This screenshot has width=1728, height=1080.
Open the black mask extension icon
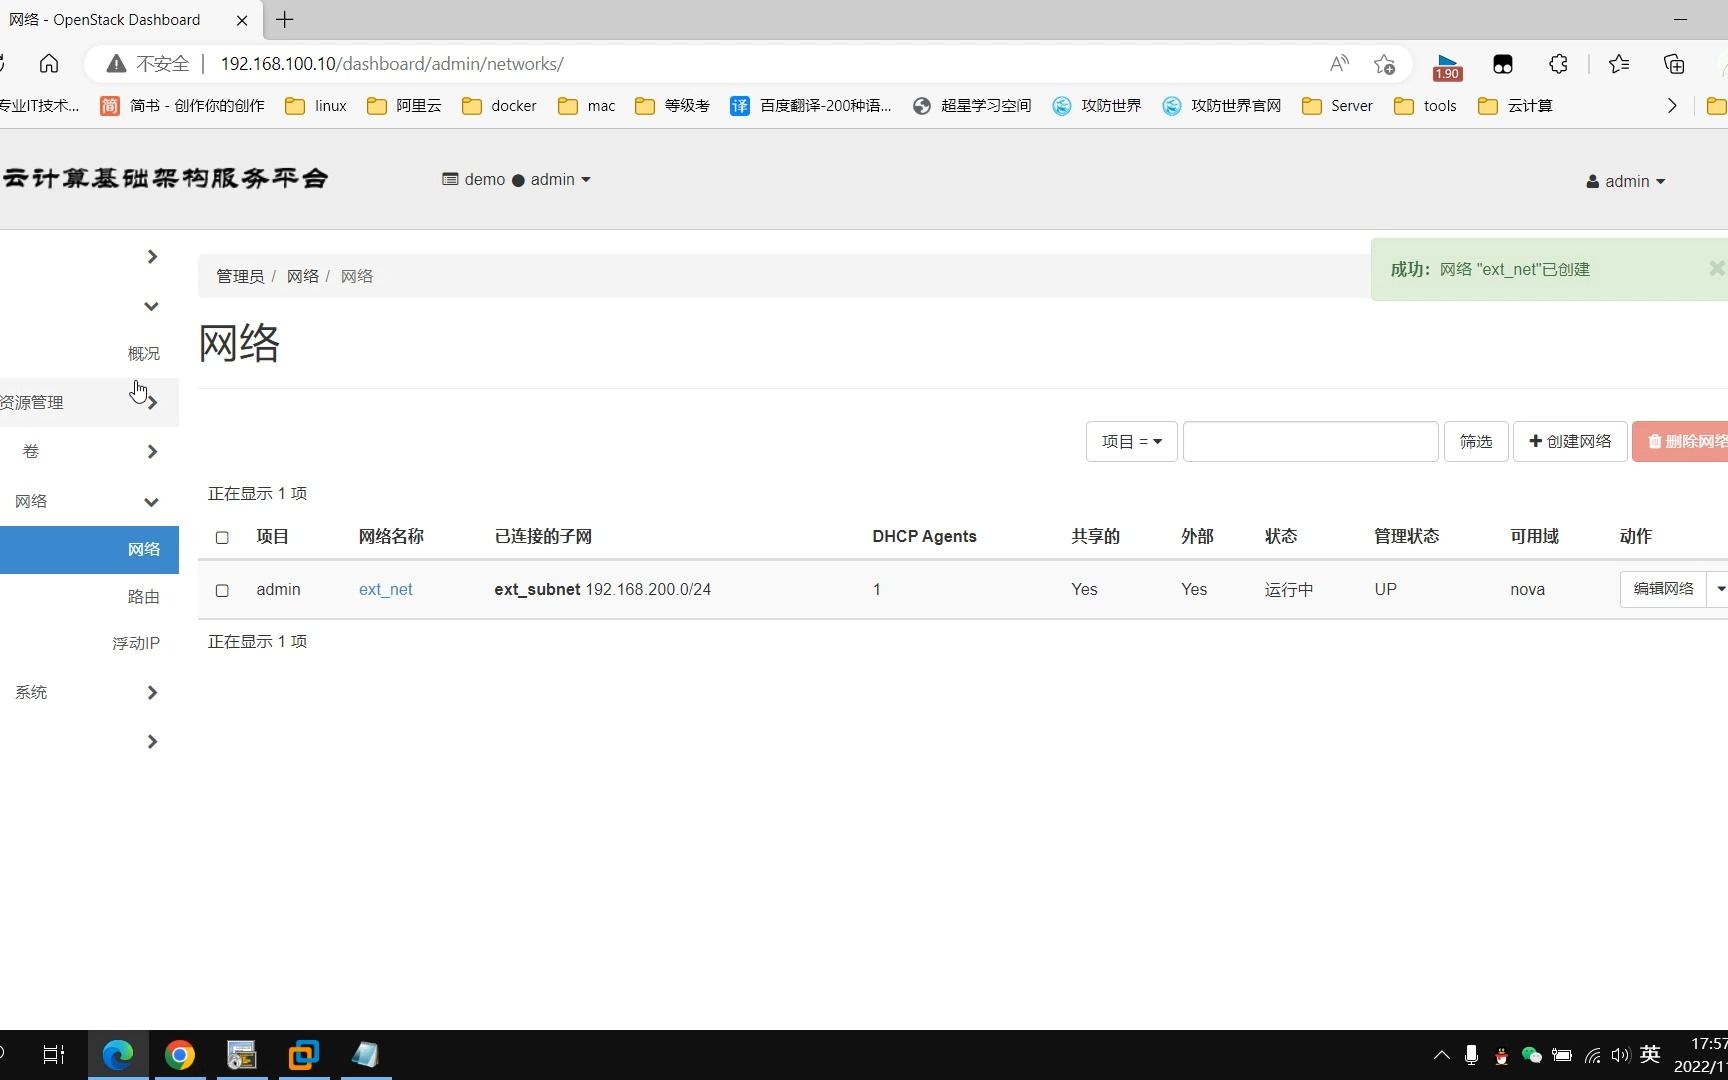point(1502,64)
